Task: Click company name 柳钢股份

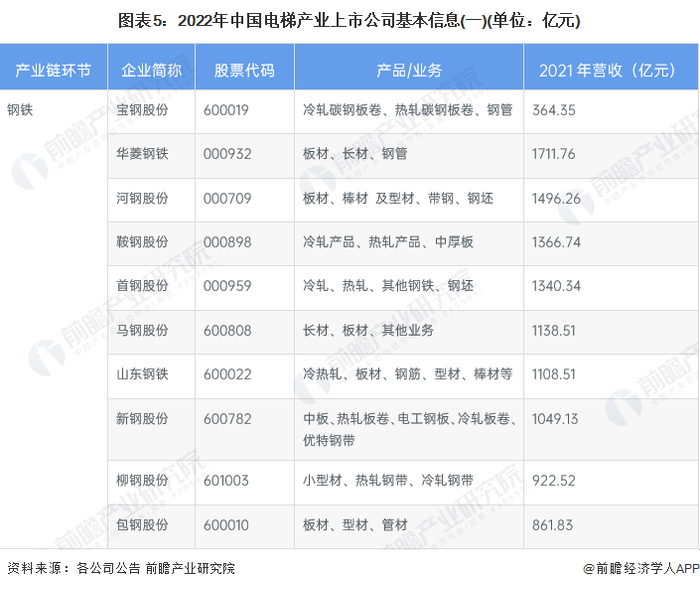Action: point(142,480)
